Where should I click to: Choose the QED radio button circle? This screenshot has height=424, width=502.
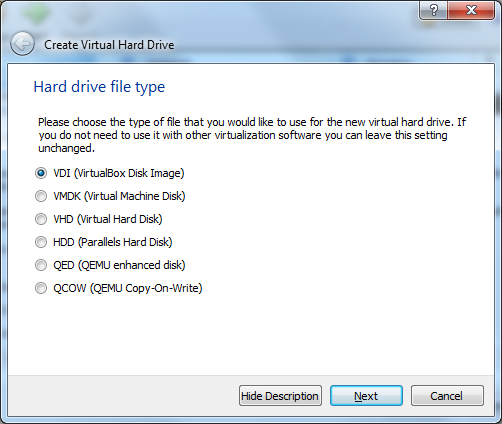click(x=41, y=265)
